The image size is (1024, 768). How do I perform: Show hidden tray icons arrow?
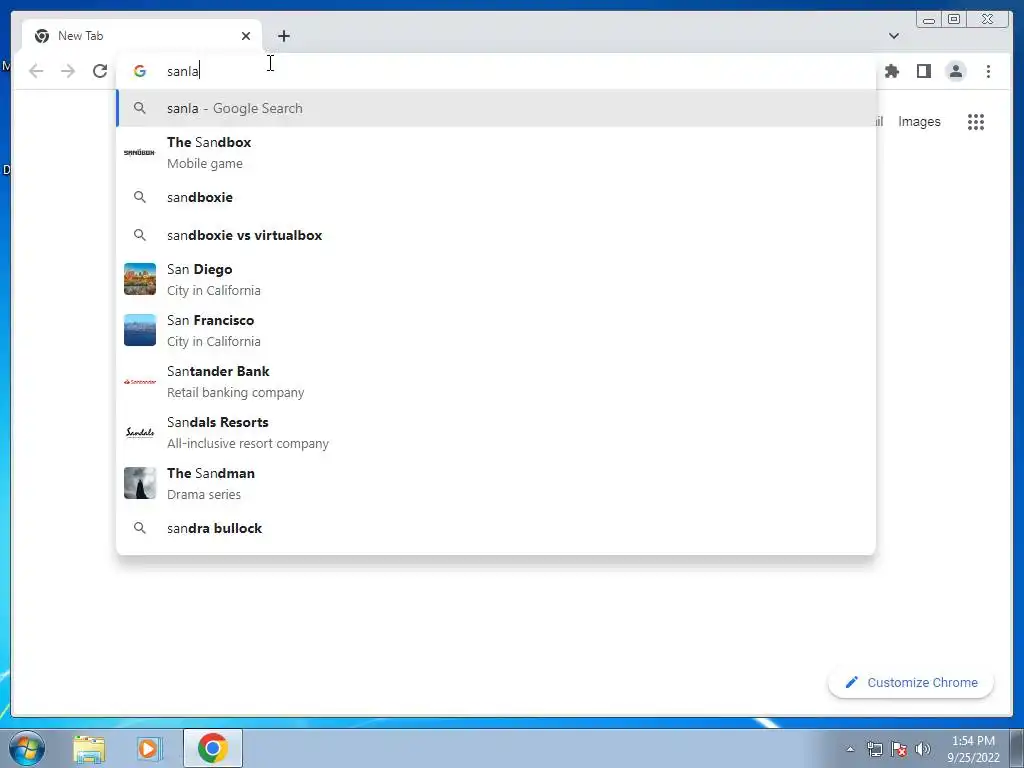coord(850,749)
